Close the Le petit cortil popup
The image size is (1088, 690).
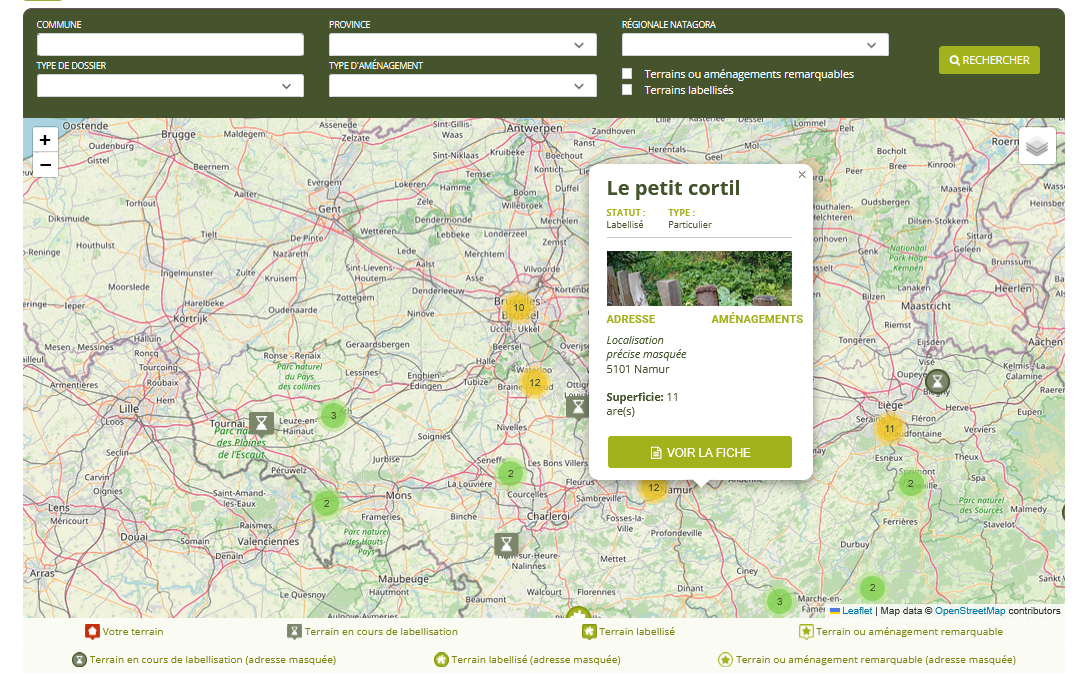pyautogui.click(x=801, y=175)
